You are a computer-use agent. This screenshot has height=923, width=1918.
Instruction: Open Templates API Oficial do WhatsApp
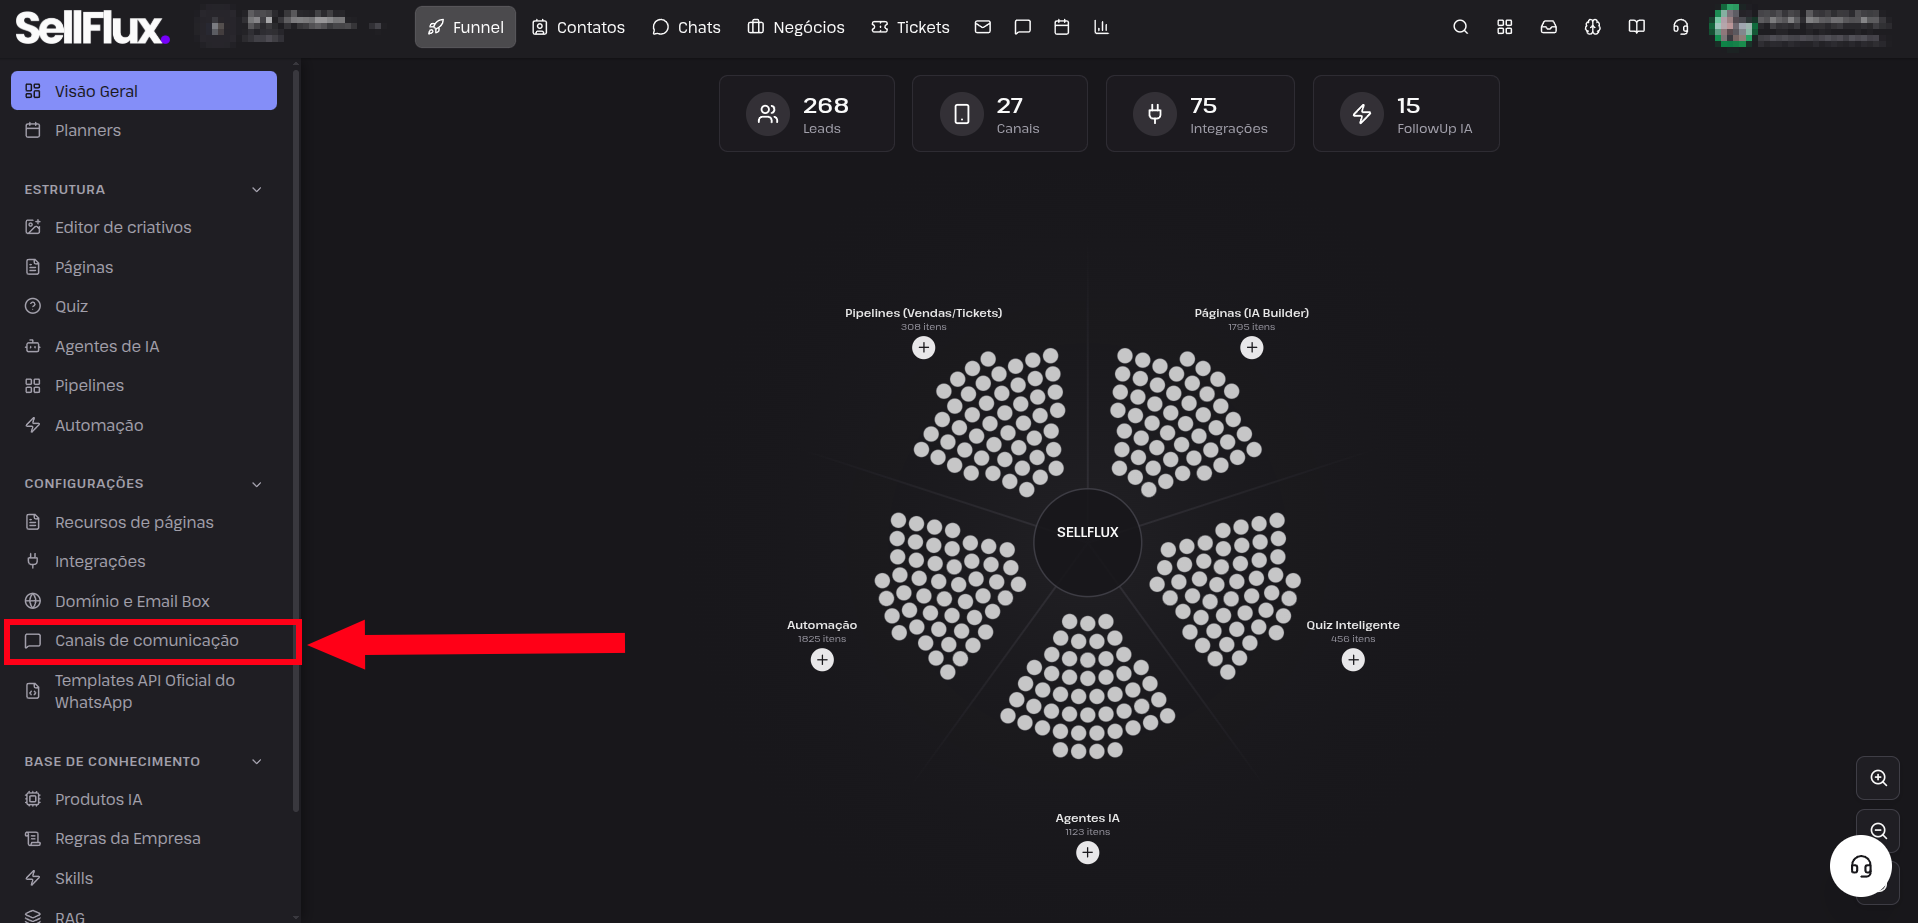[x=144, y=691]
